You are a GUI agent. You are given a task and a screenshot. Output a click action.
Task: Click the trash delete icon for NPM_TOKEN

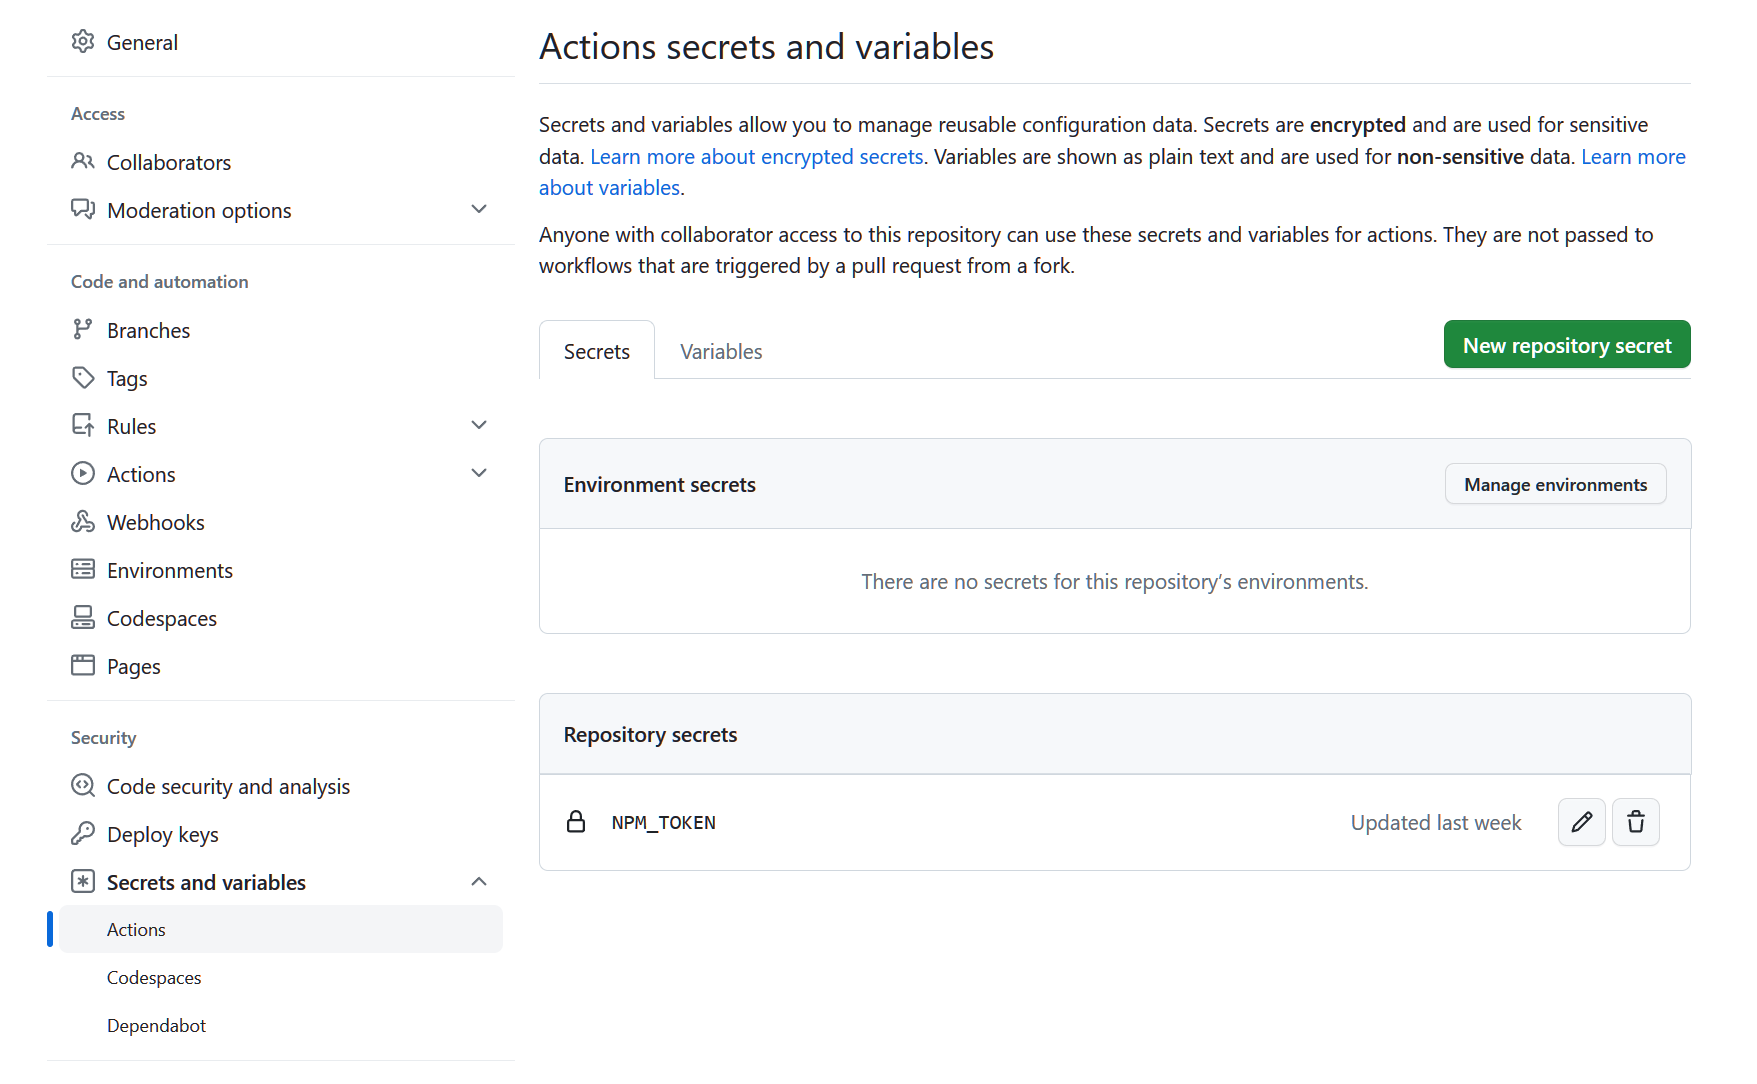tap(1635, 822)
